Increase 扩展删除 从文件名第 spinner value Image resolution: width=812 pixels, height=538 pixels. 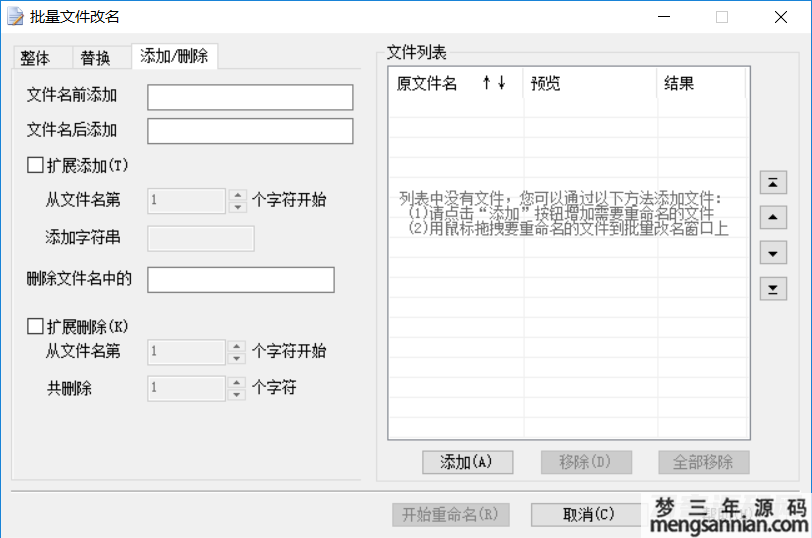coord(237,346)
